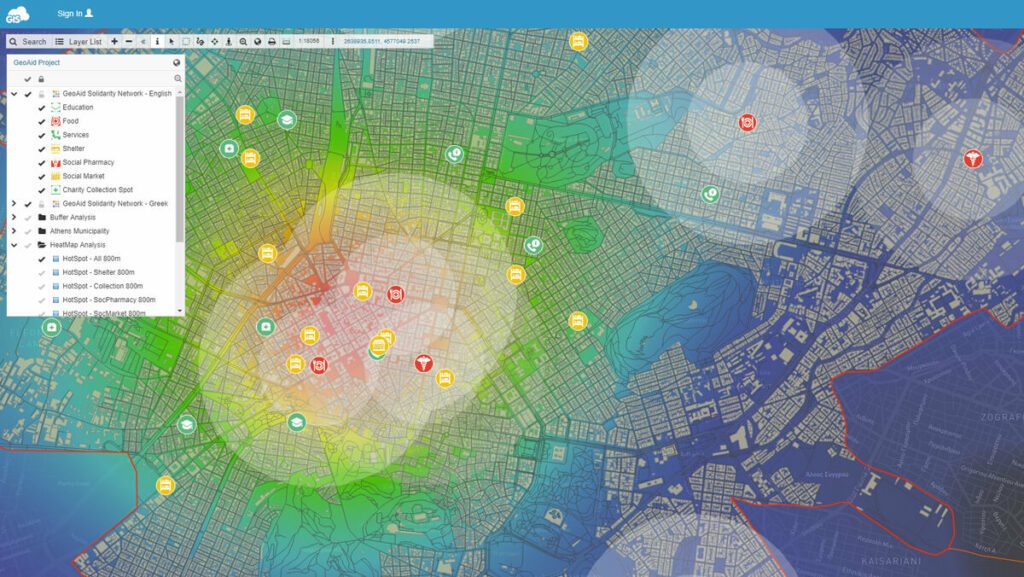Click the Social Pharmacy marker near the right map edge
Screen dimensions: 1024x577
pos(972,159)
